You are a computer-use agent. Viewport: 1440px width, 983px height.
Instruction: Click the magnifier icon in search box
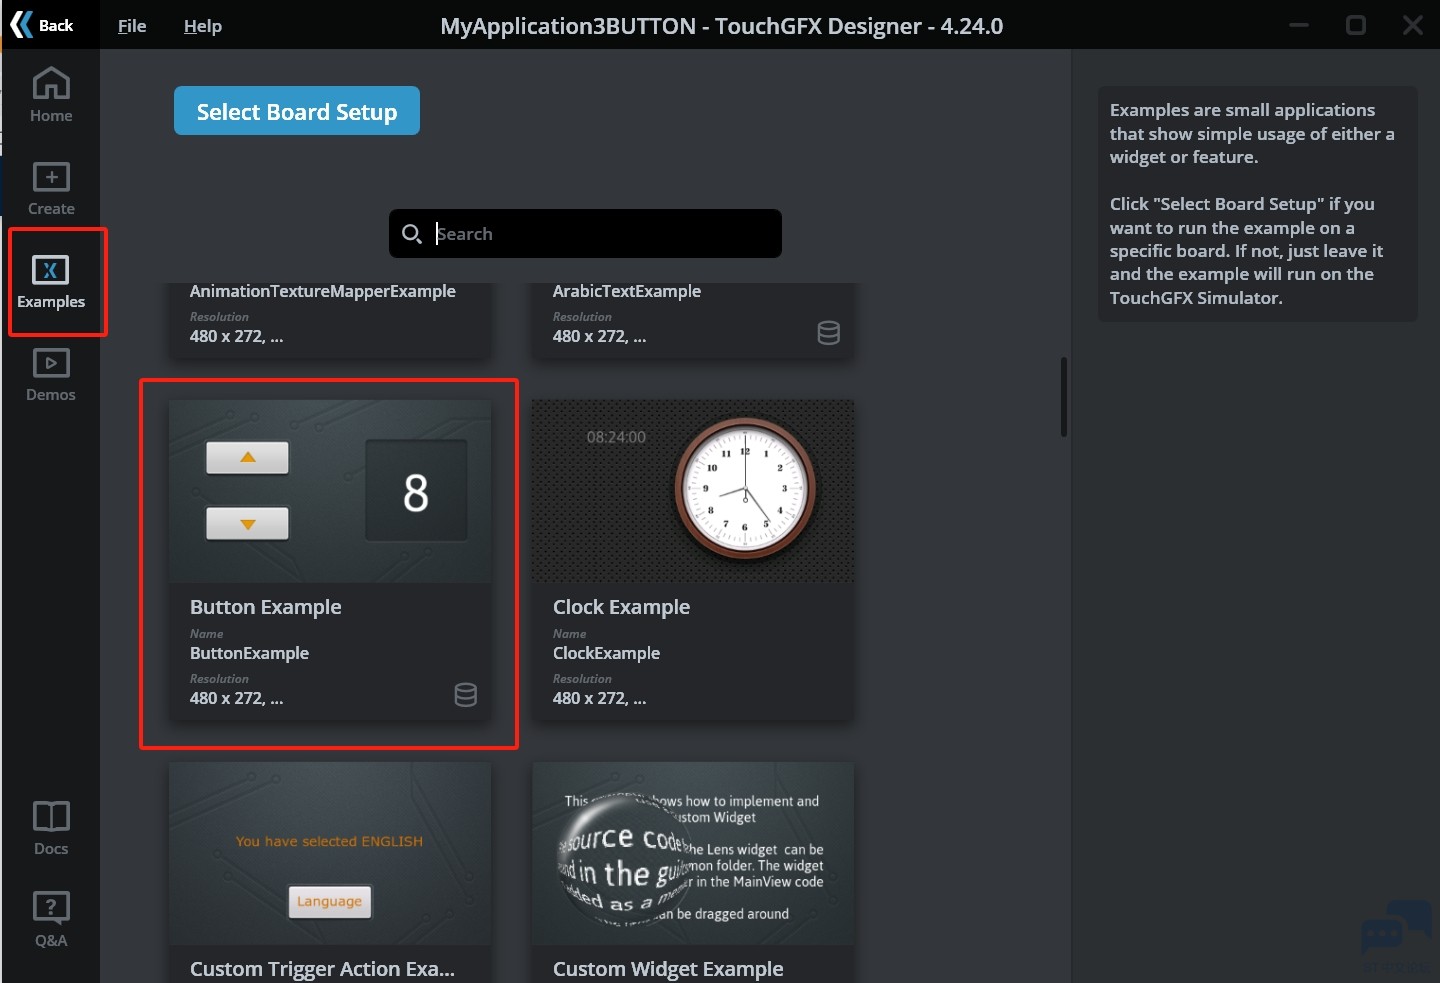point(411,234)
